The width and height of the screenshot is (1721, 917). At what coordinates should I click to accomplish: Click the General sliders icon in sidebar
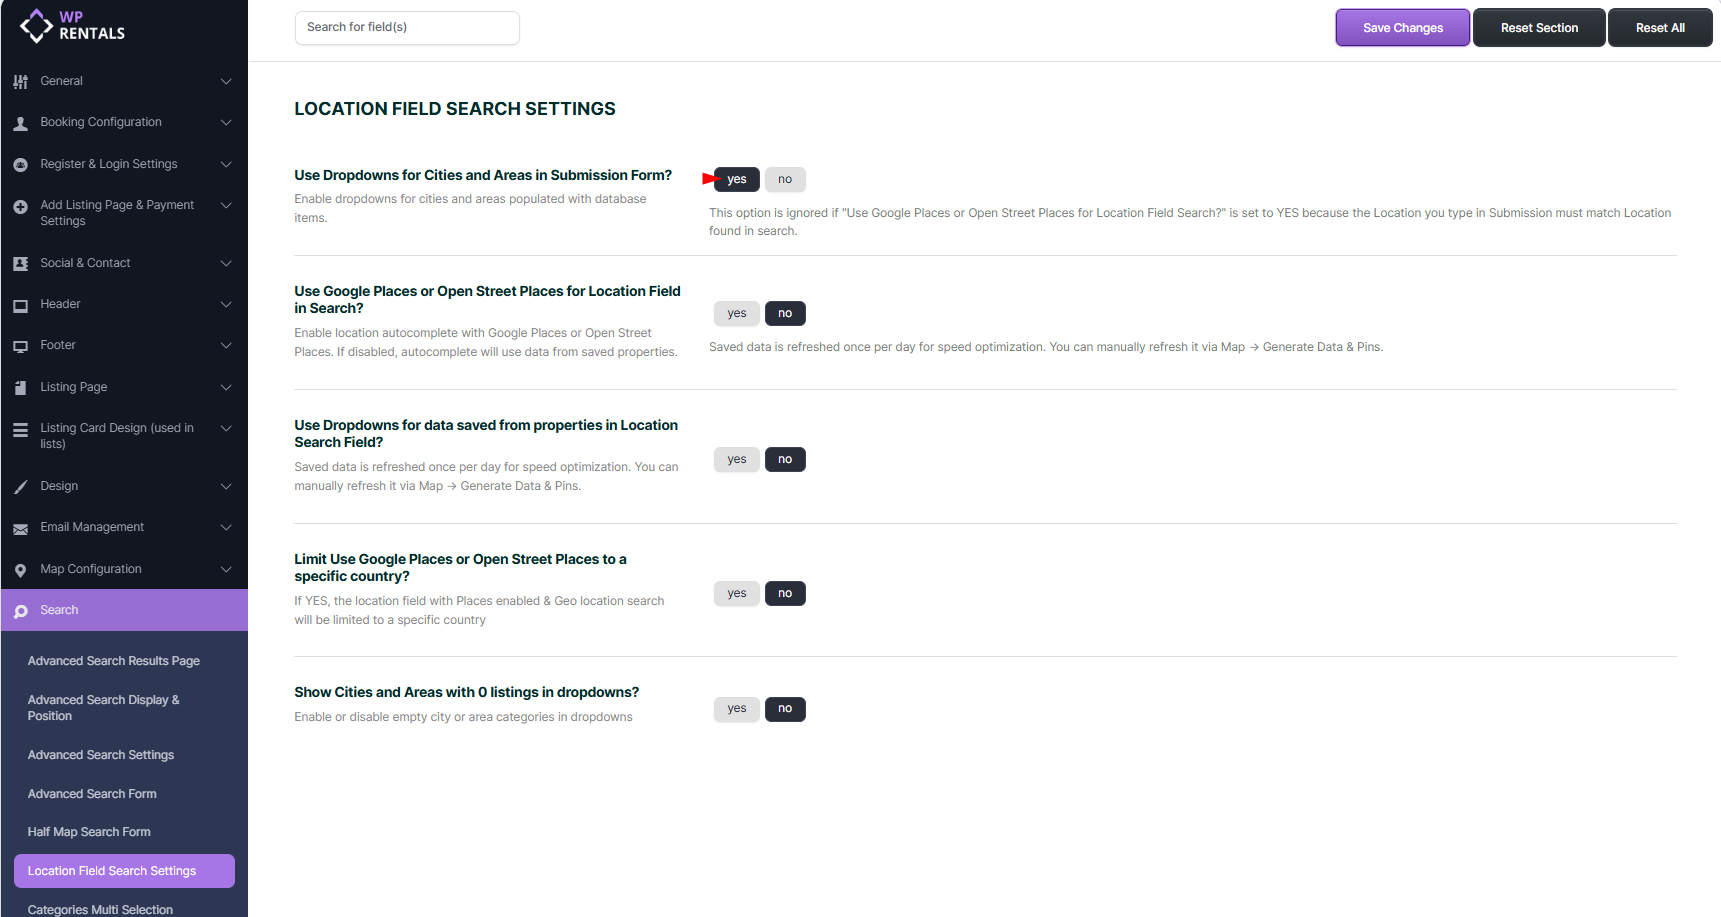click(20, 82)
